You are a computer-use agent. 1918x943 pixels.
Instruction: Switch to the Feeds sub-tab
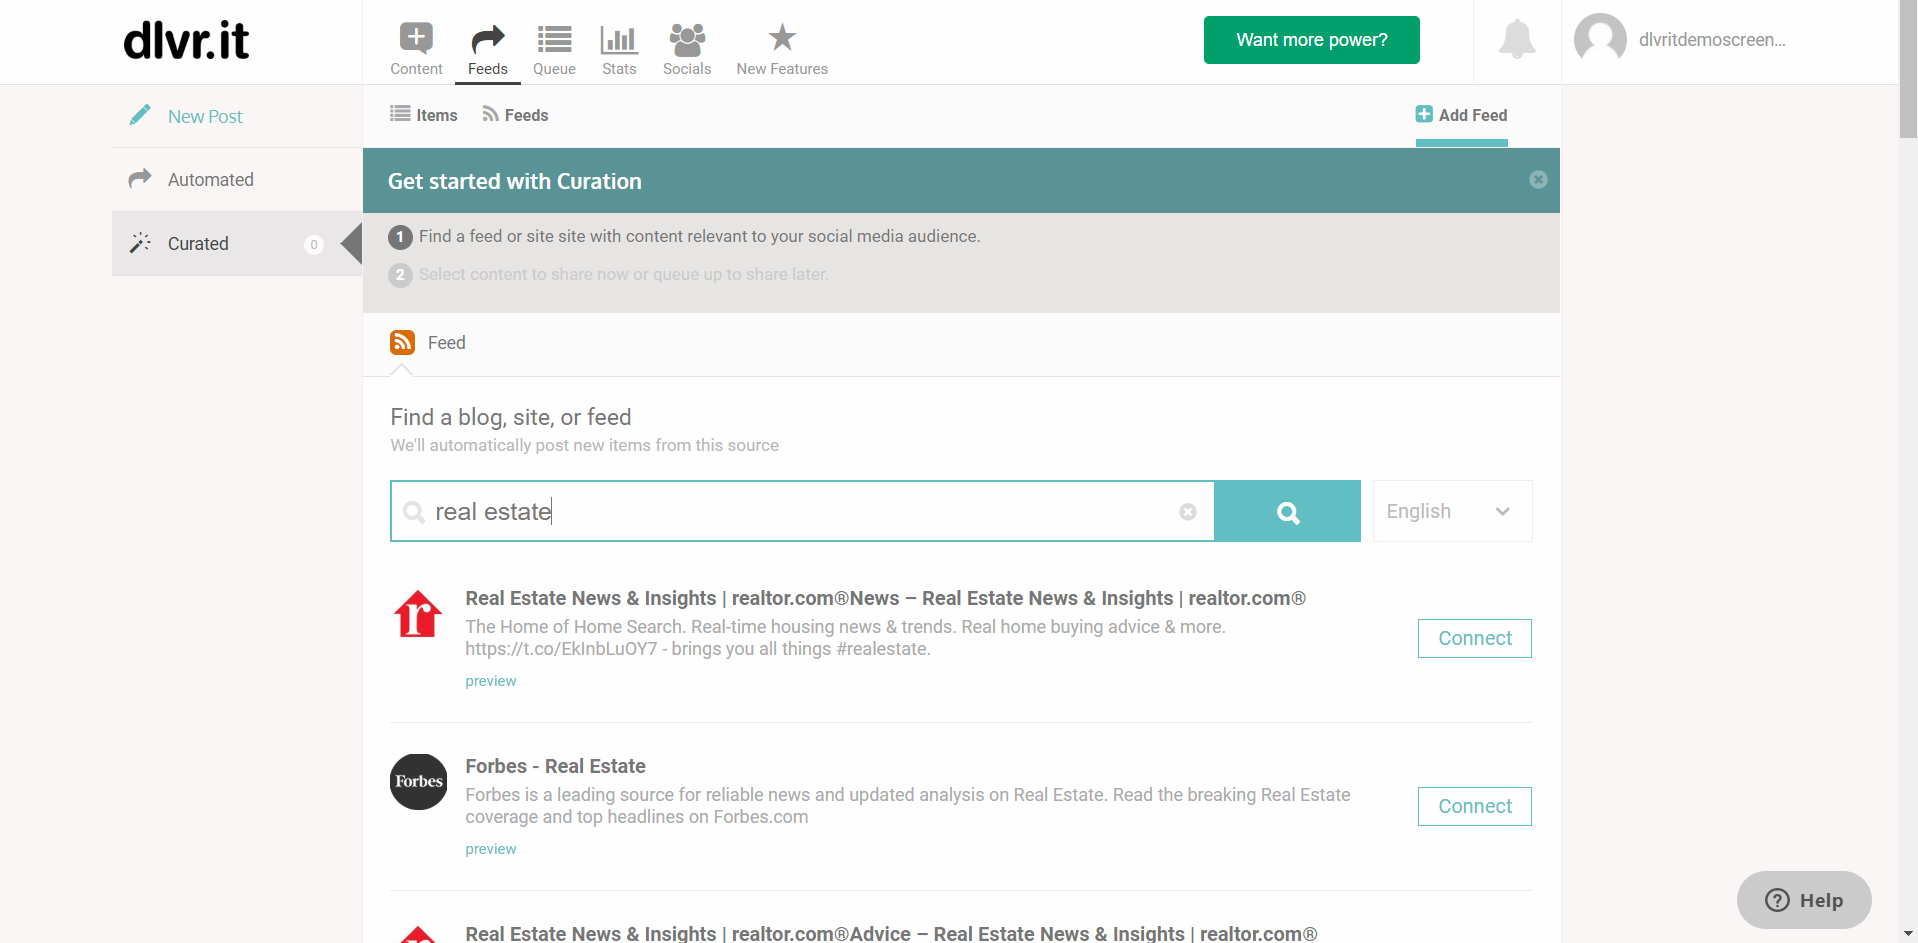point(515,115)
